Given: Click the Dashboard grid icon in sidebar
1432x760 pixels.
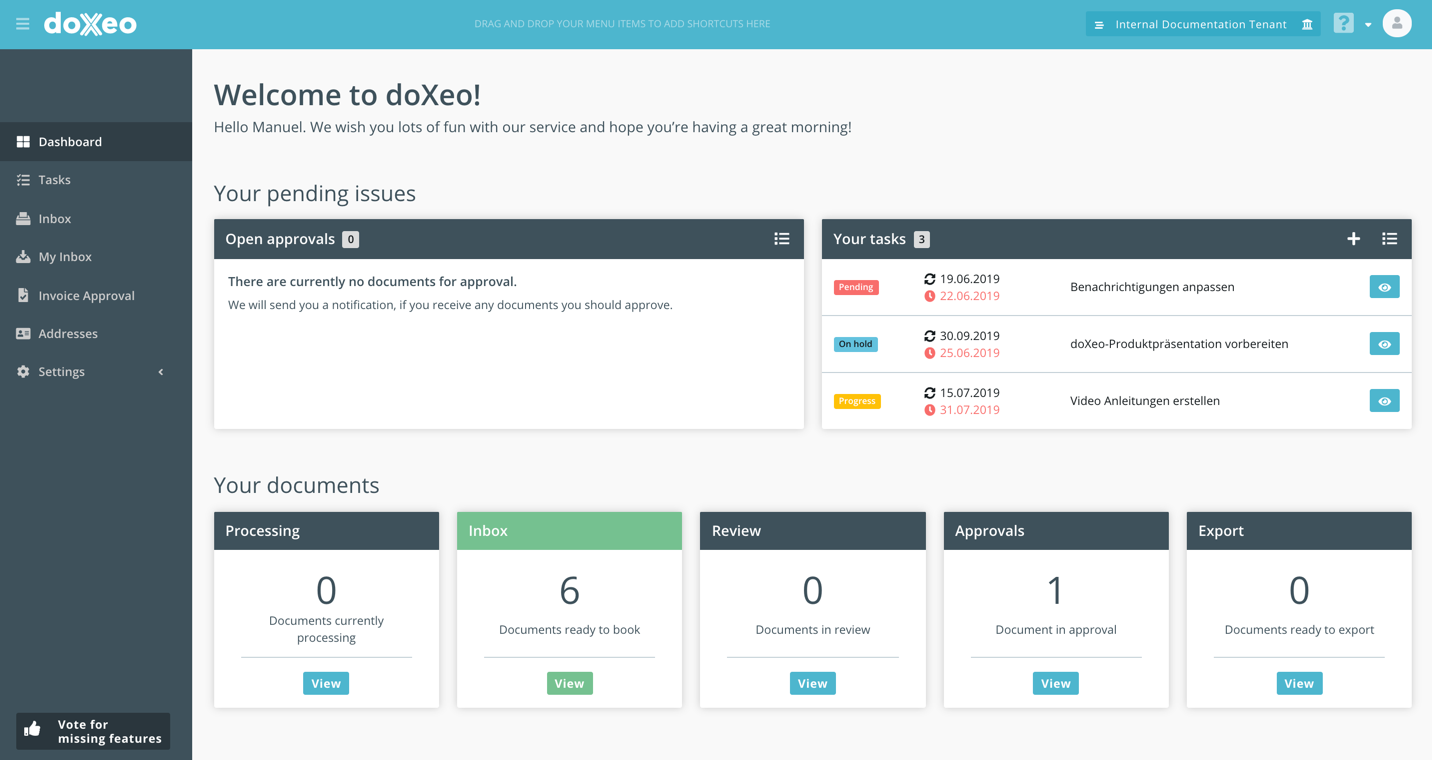Looking at the screenshot, I should [23, 142].
